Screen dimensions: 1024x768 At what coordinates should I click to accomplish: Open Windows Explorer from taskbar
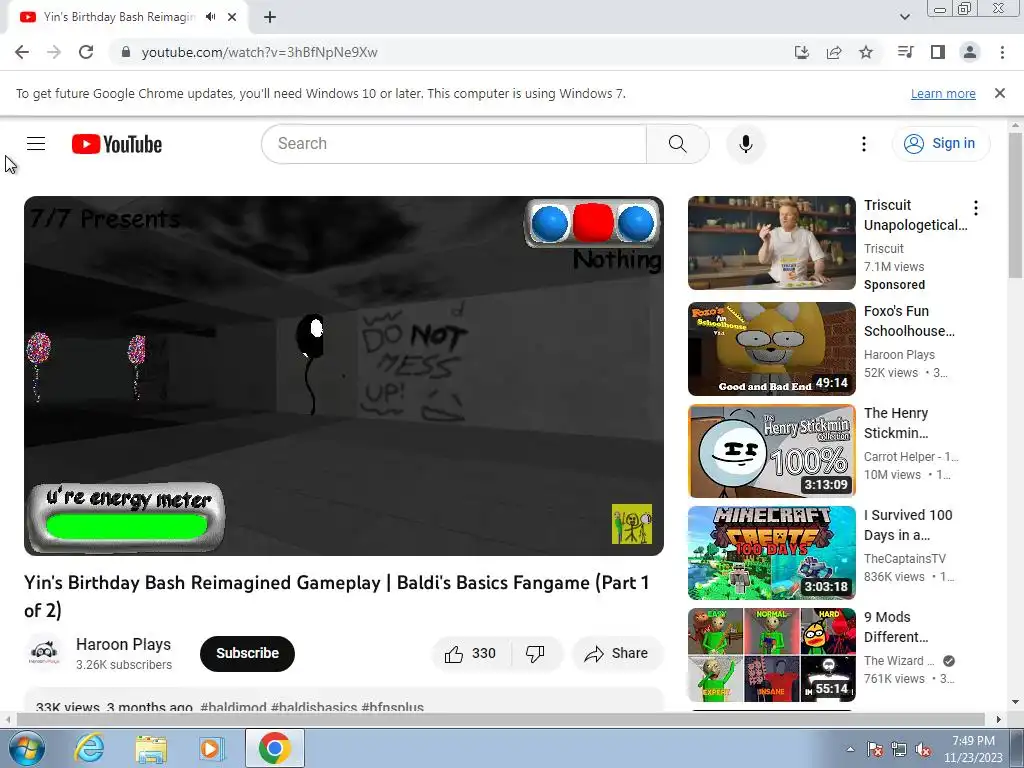tap(151, 748)
